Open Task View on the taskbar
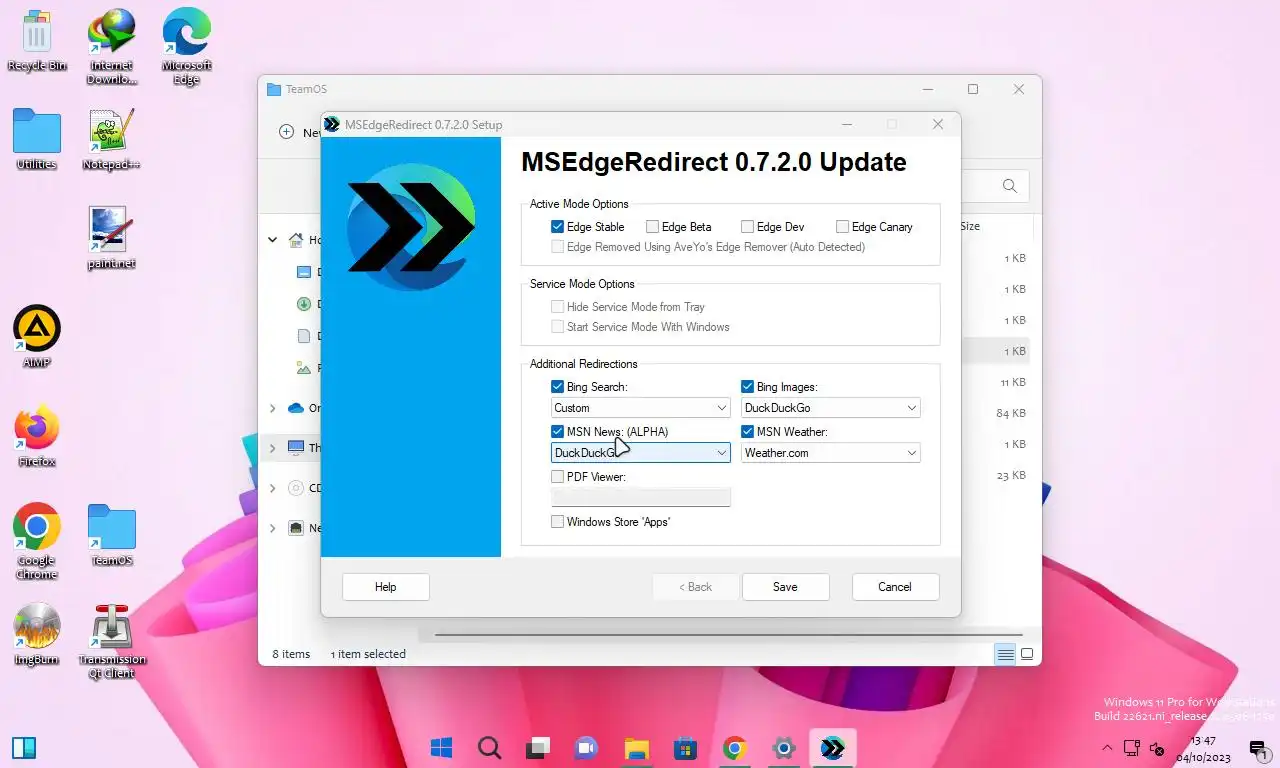 (x=538, y=747)
